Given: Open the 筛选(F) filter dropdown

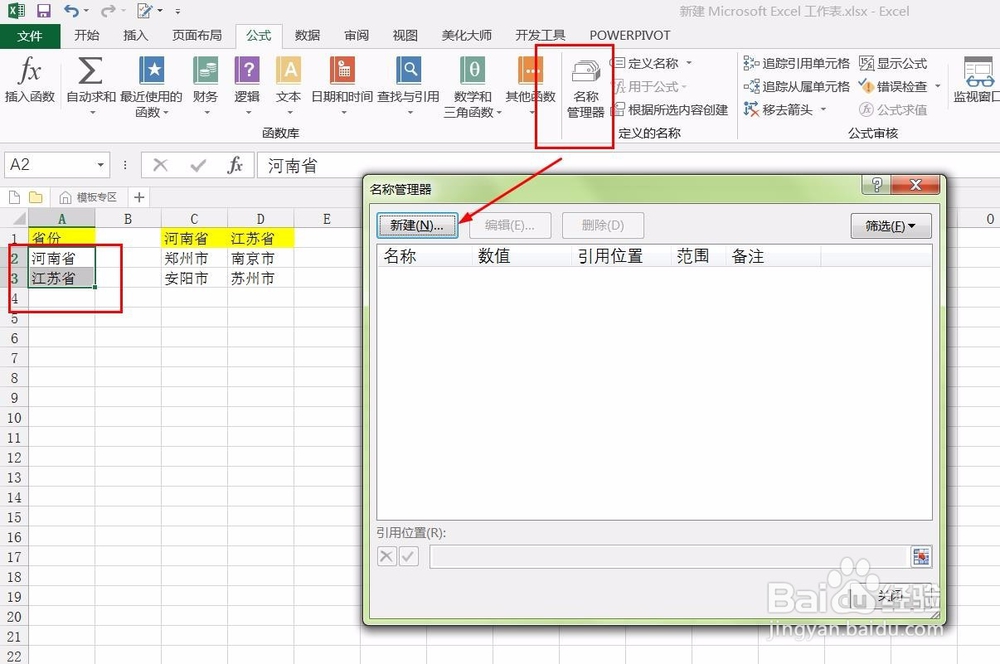Looking at the screenshot, I should pyautogui.click(x=889, y=226).
